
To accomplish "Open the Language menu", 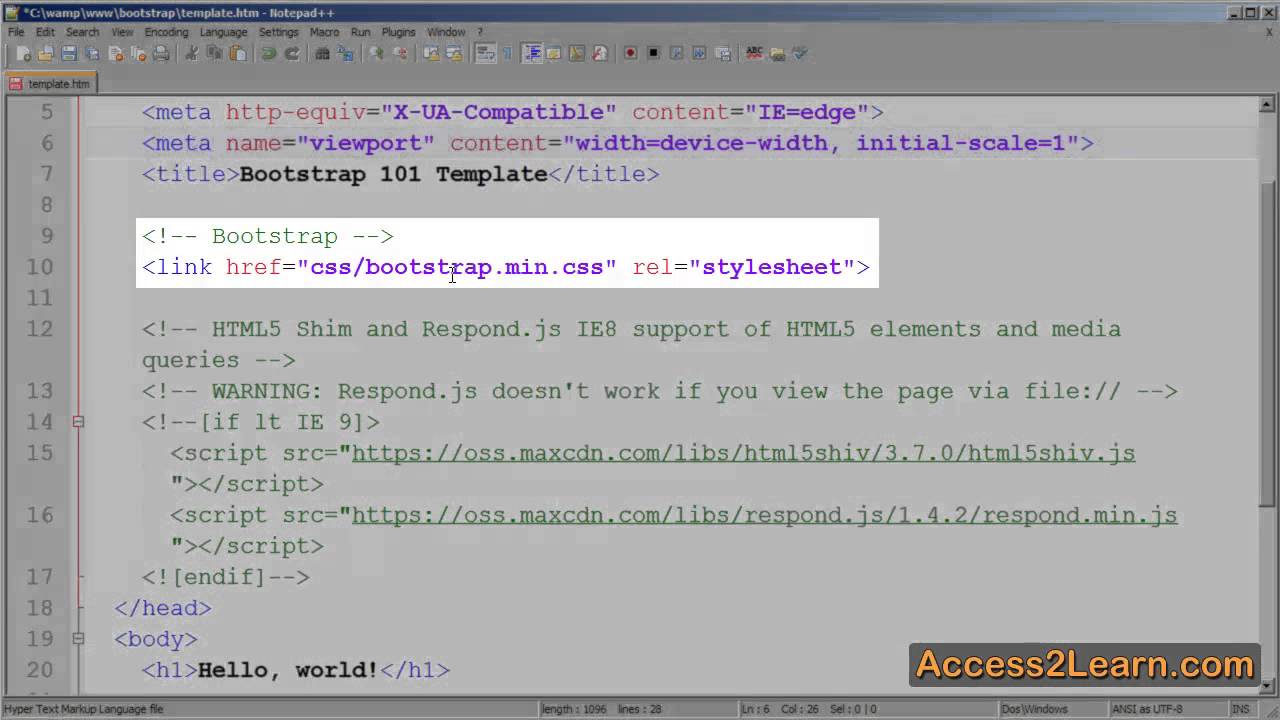I will coord(223,32).
